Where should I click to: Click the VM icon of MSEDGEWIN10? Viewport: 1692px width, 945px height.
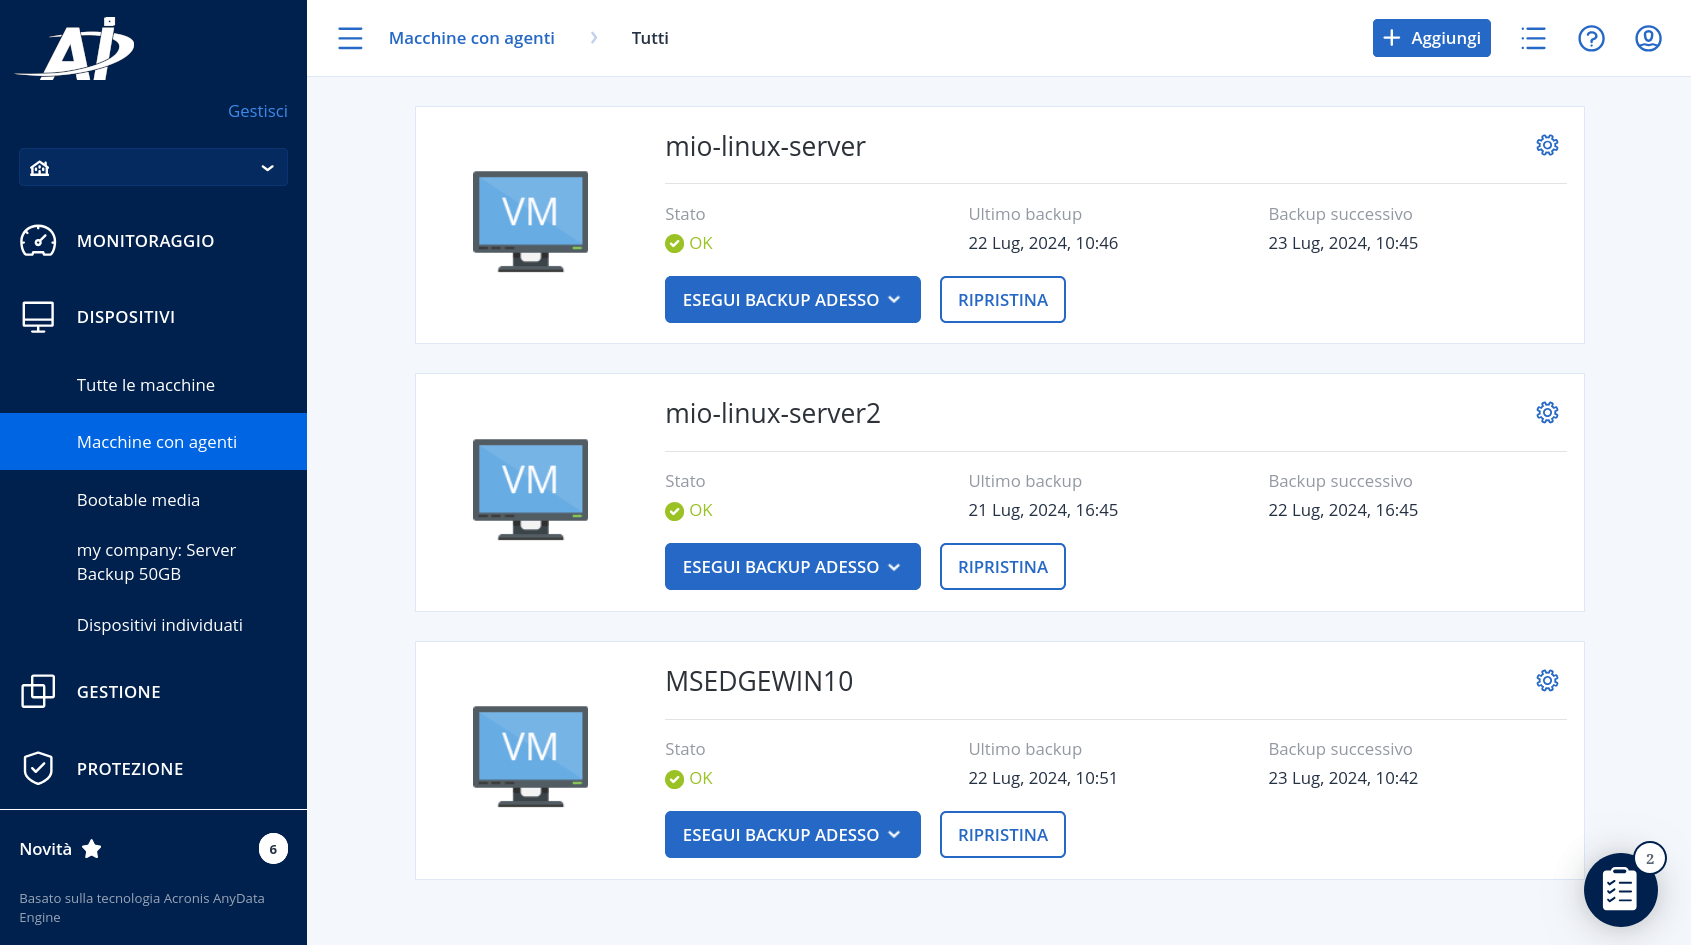[530, 756]
